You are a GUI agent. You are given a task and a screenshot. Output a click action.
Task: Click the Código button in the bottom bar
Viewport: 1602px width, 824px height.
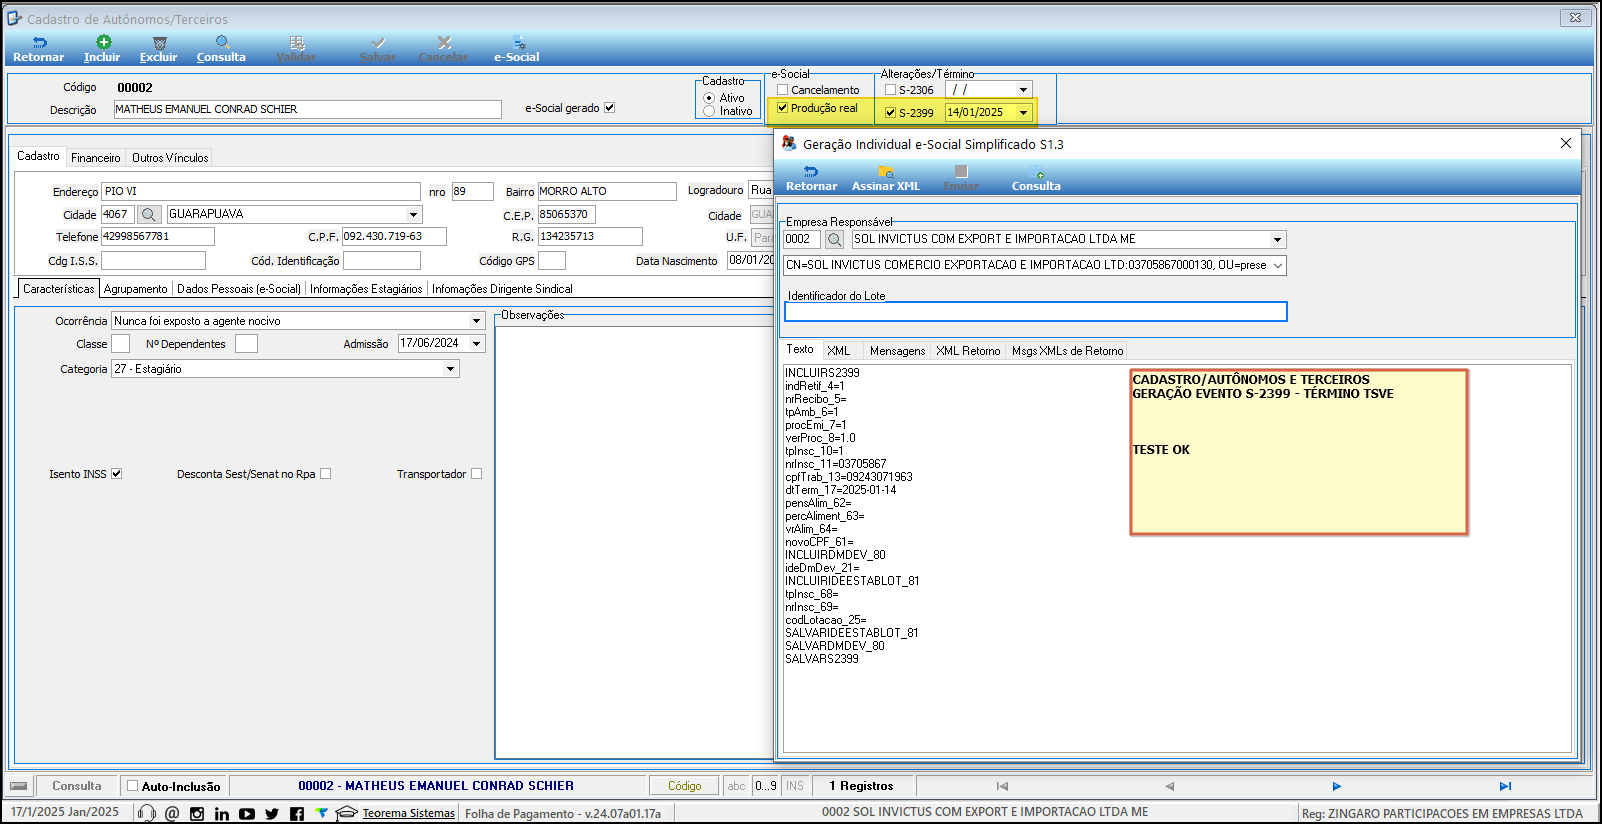pos(685,786)
